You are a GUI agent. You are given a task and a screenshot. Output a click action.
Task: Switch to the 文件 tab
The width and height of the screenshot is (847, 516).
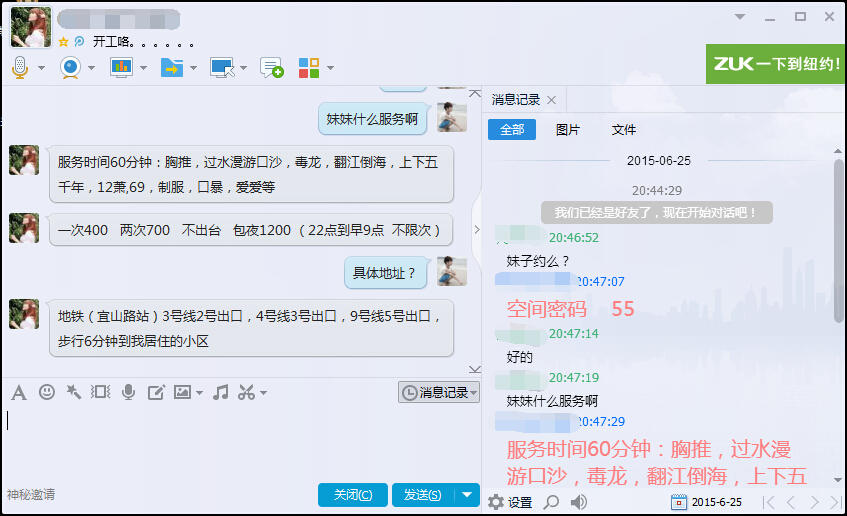pos(624,130)
